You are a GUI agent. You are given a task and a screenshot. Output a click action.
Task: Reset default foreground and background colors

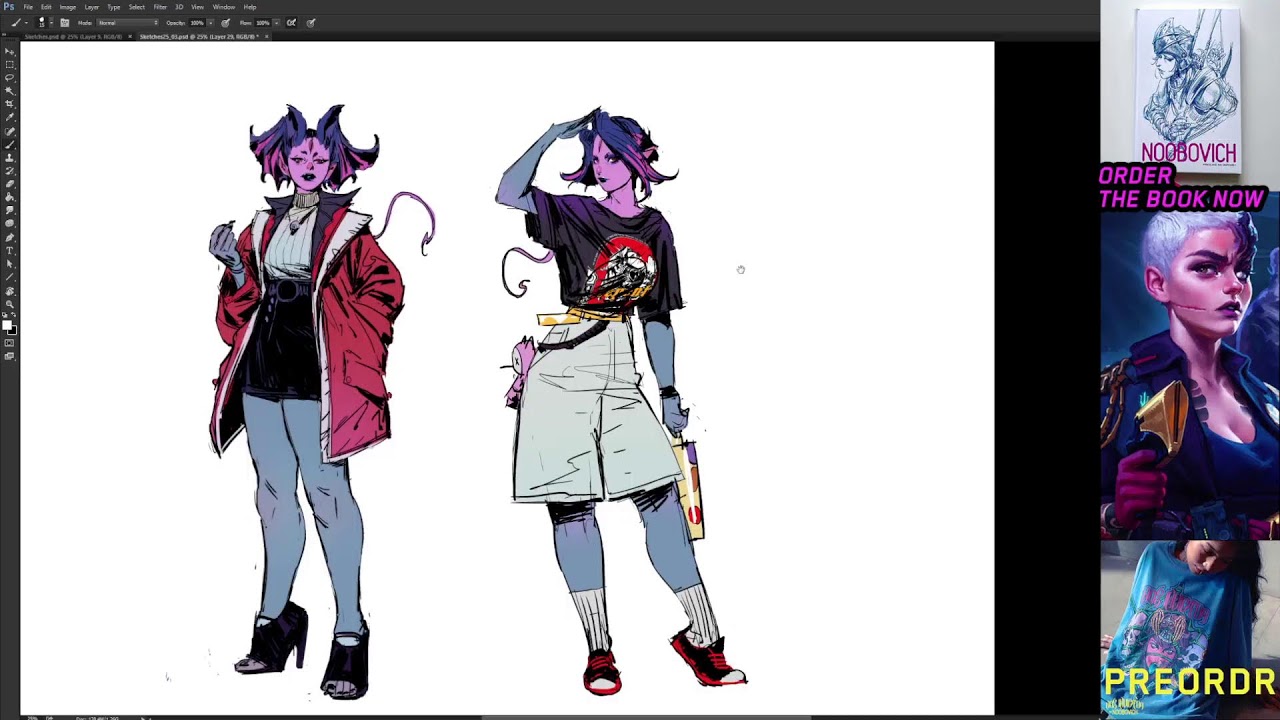point(4,314)
